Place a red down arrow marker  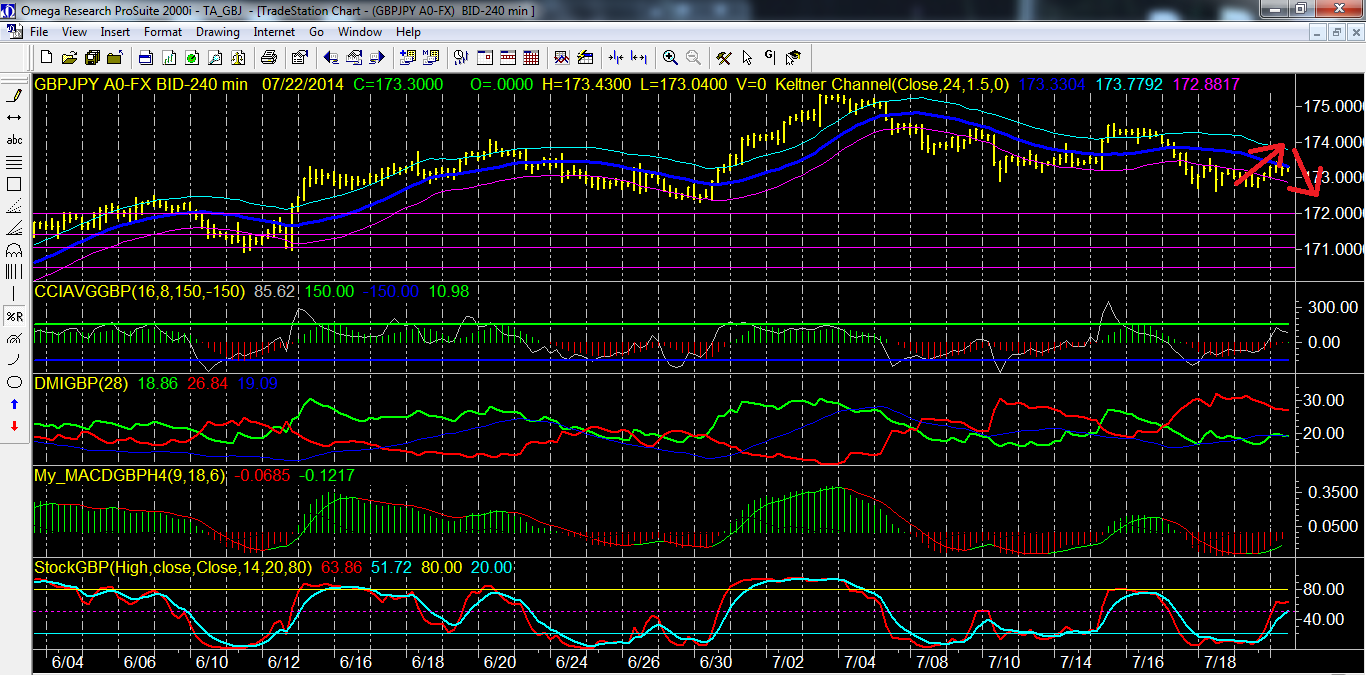pos(14,426)
